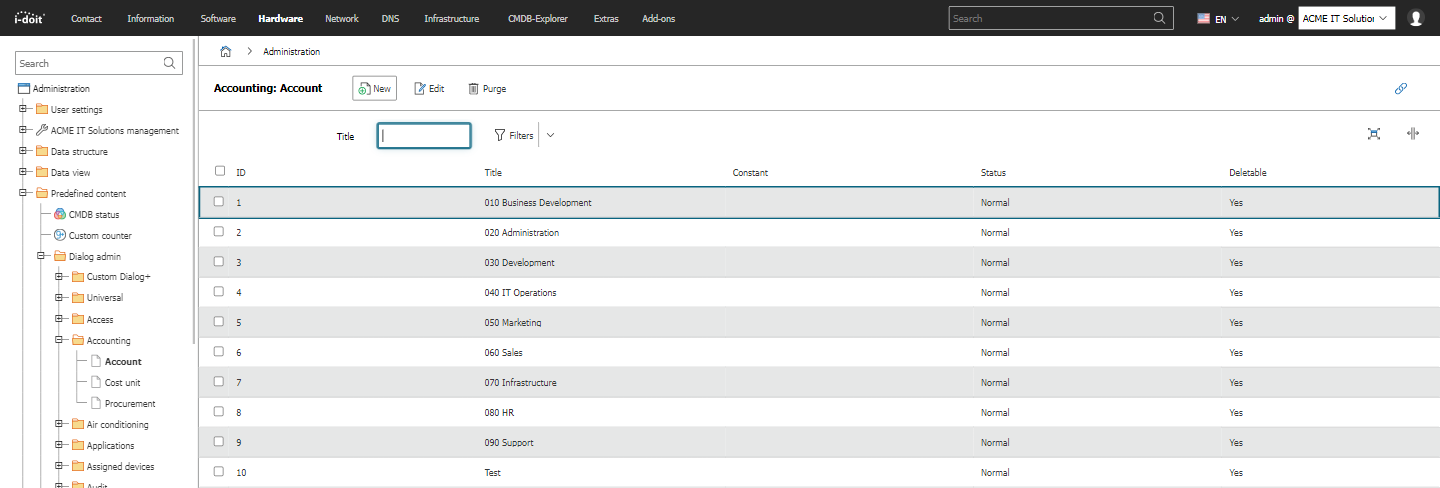This screenshot has height=488, width=1440.
Task: Open the Contact menu
Action: [x=86, y=18]
